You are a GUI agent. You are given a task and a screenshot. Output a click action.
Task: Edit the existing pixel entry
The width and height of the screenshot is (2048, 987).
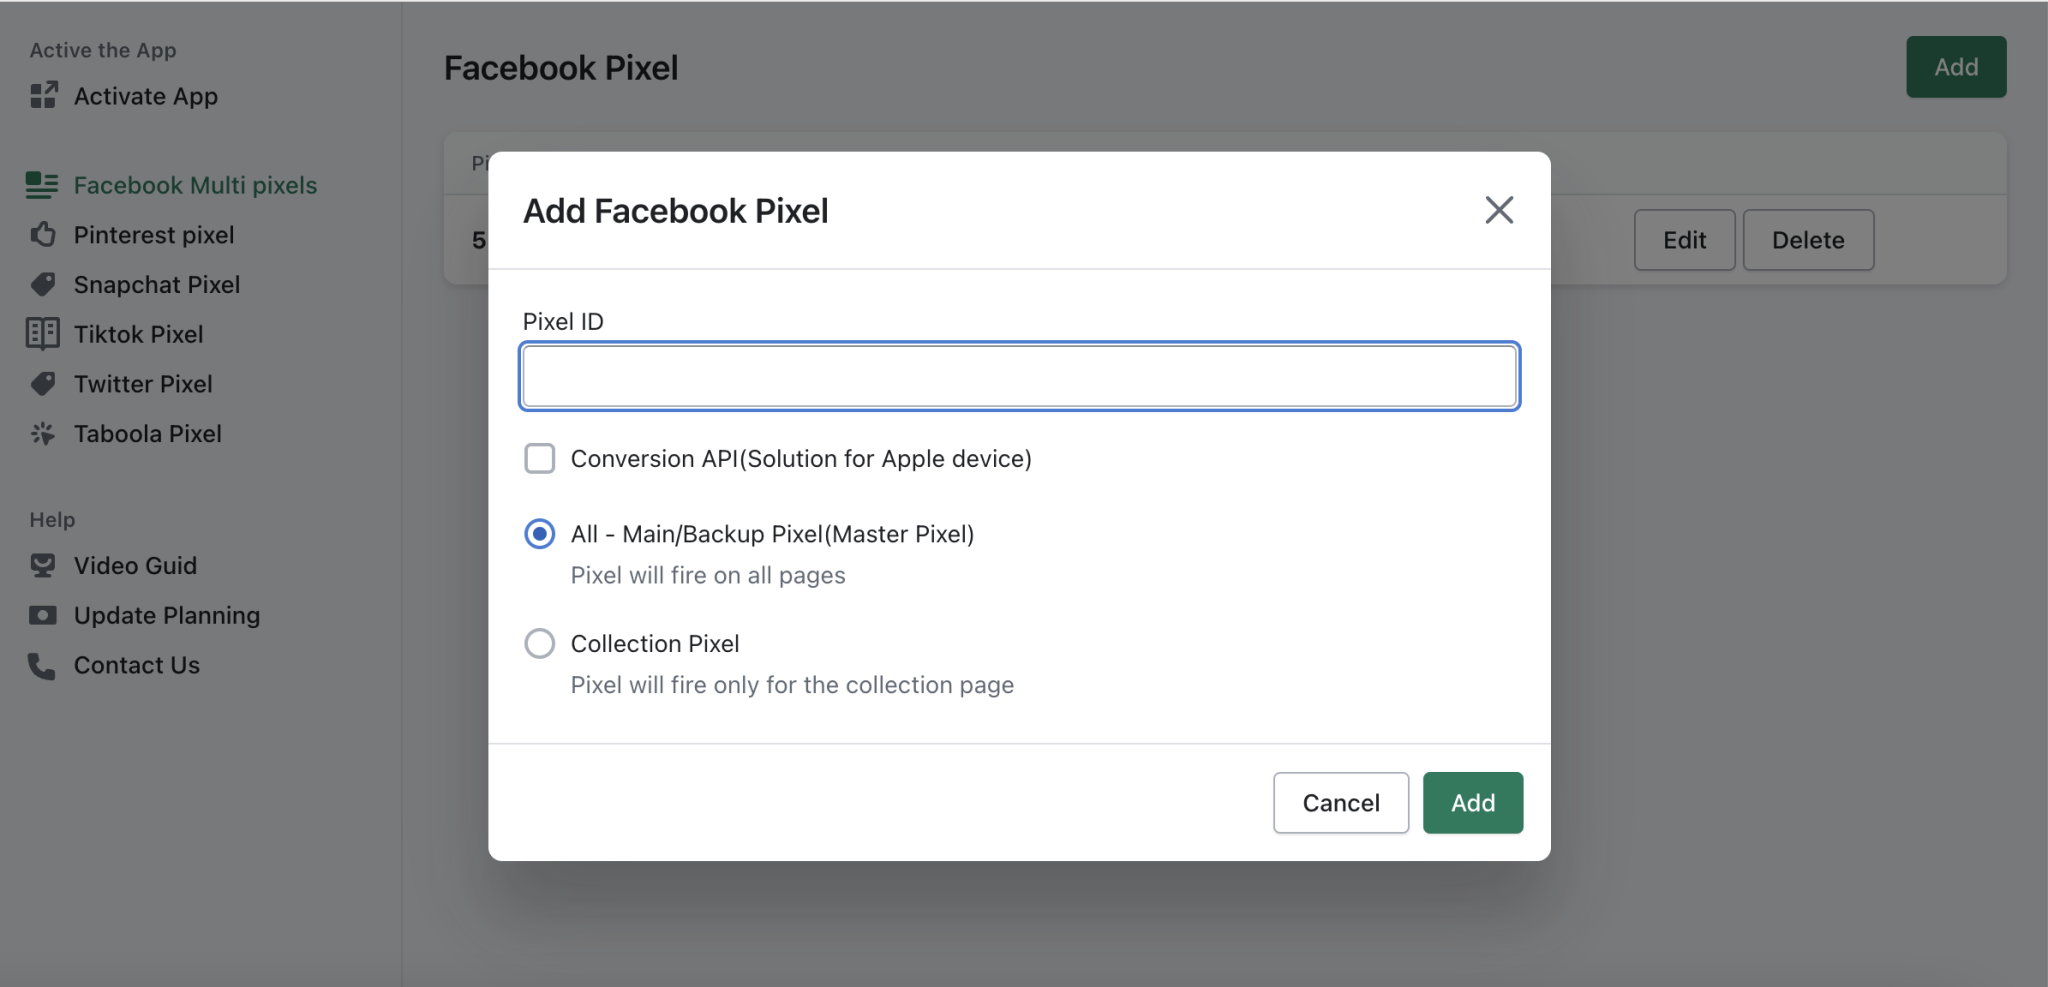[x=1684, y=239]
